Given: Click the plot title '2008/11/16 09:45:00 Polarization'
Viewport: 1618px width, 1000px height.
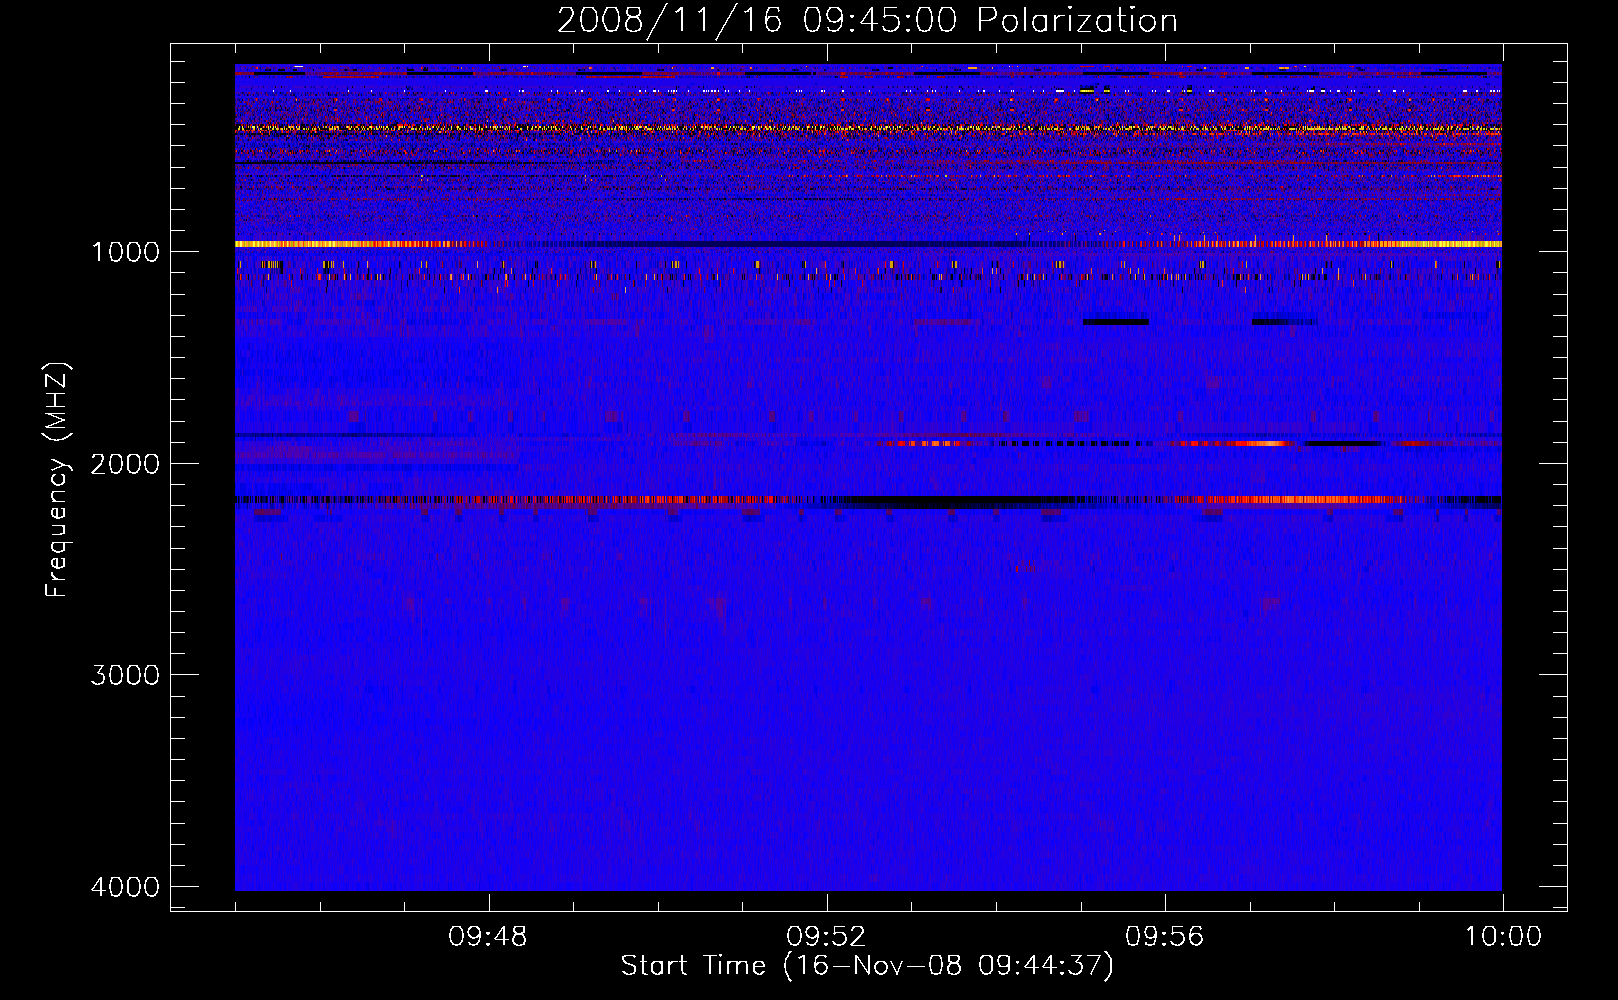Looking at the screenshot, I should click(867, 21).
